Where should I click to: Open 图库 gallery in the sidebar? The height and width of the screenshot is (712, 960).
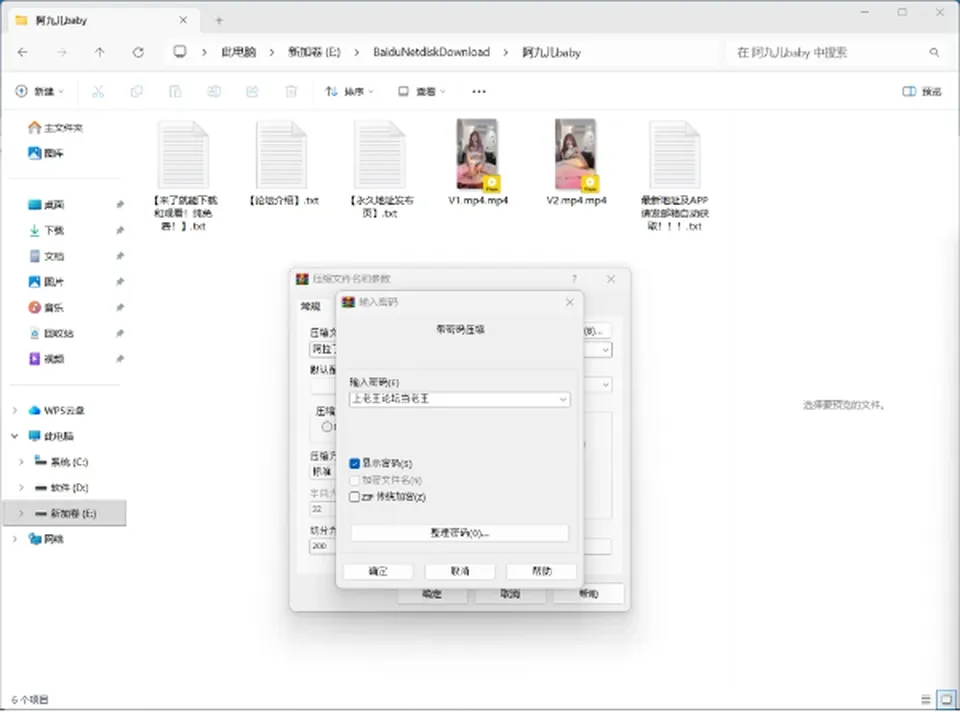pos(46,153)
